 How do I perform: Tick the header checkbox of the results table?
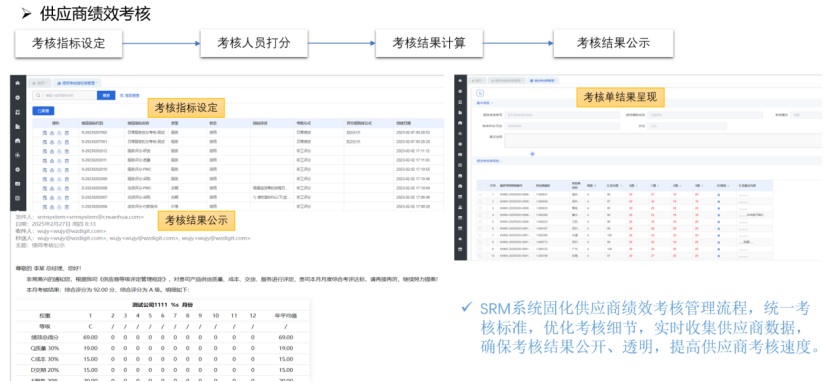pyautogui.click(x=480, y=185)
